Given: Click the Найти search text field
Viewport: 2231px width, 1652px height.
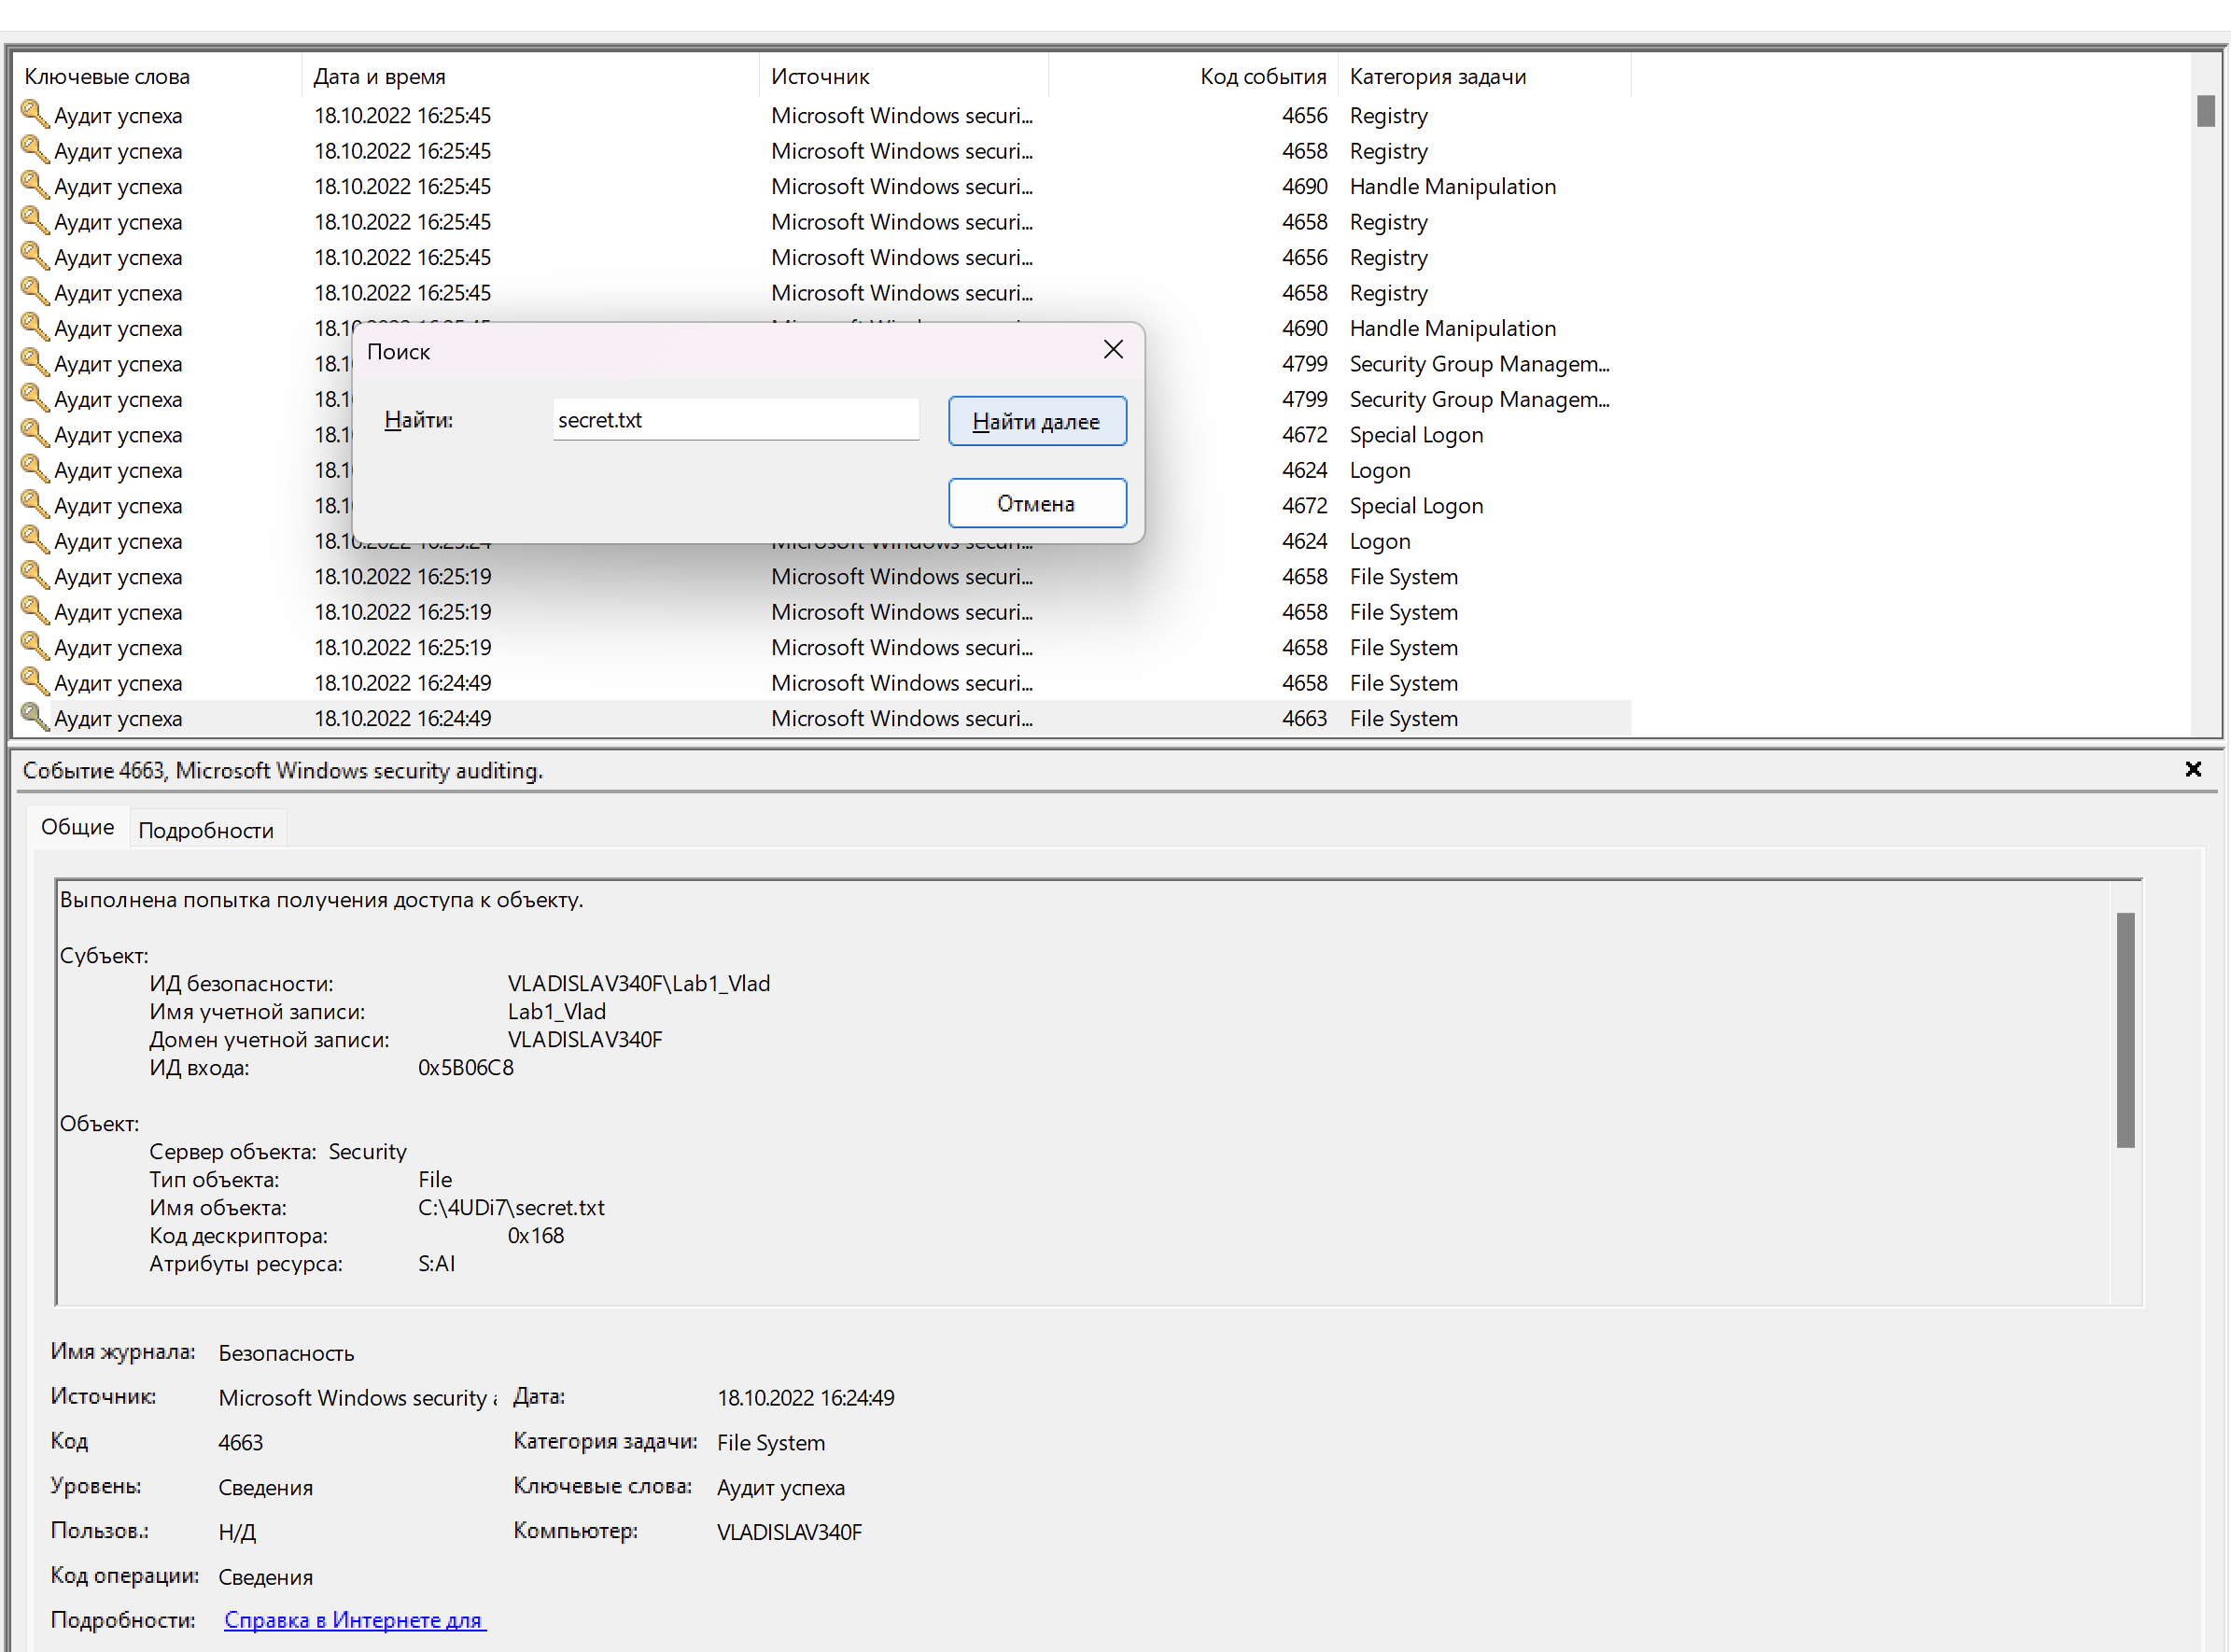Looking at the screenshot, I should tap(735, 420).
